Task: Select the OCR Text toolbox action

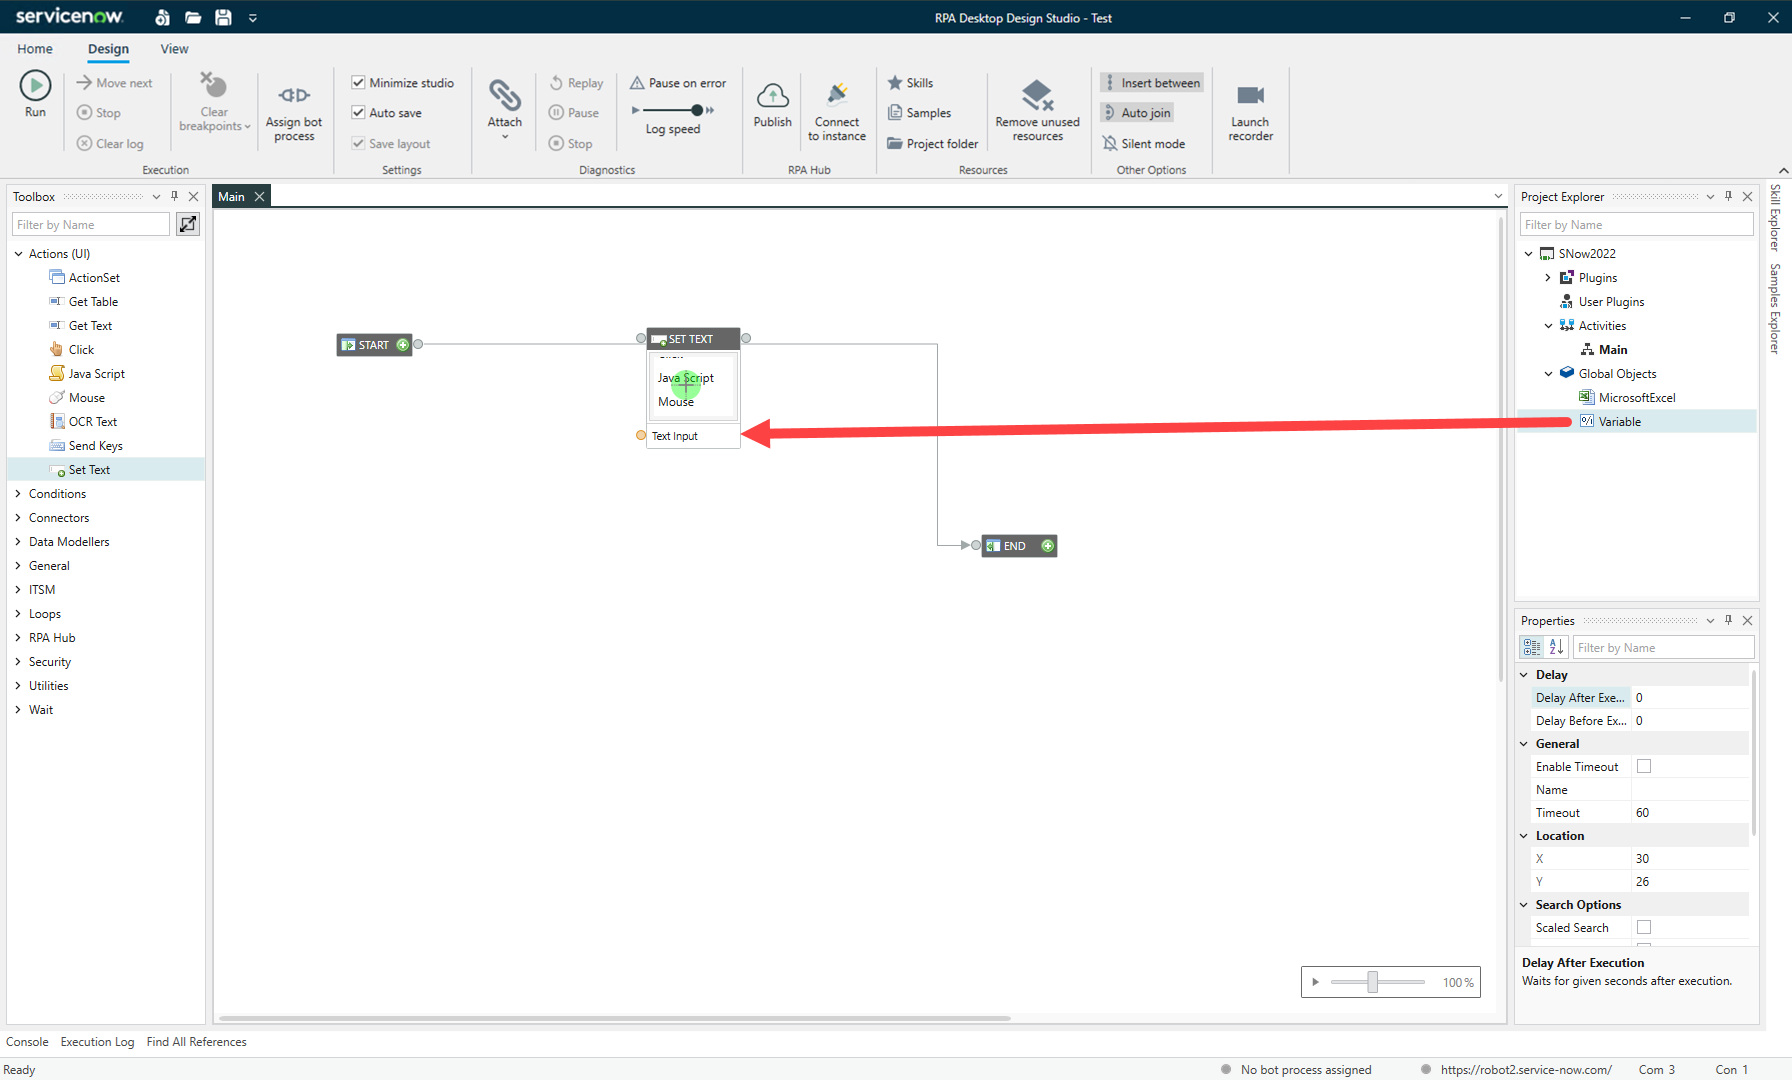Action: (x=93, y=422)
